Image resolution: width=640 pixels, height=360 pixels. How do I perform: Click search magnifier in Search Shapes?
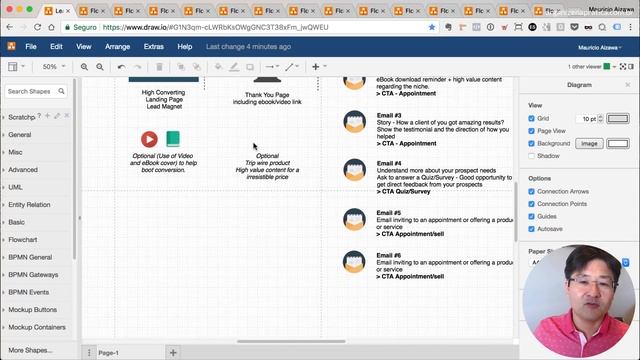point(61,91)
